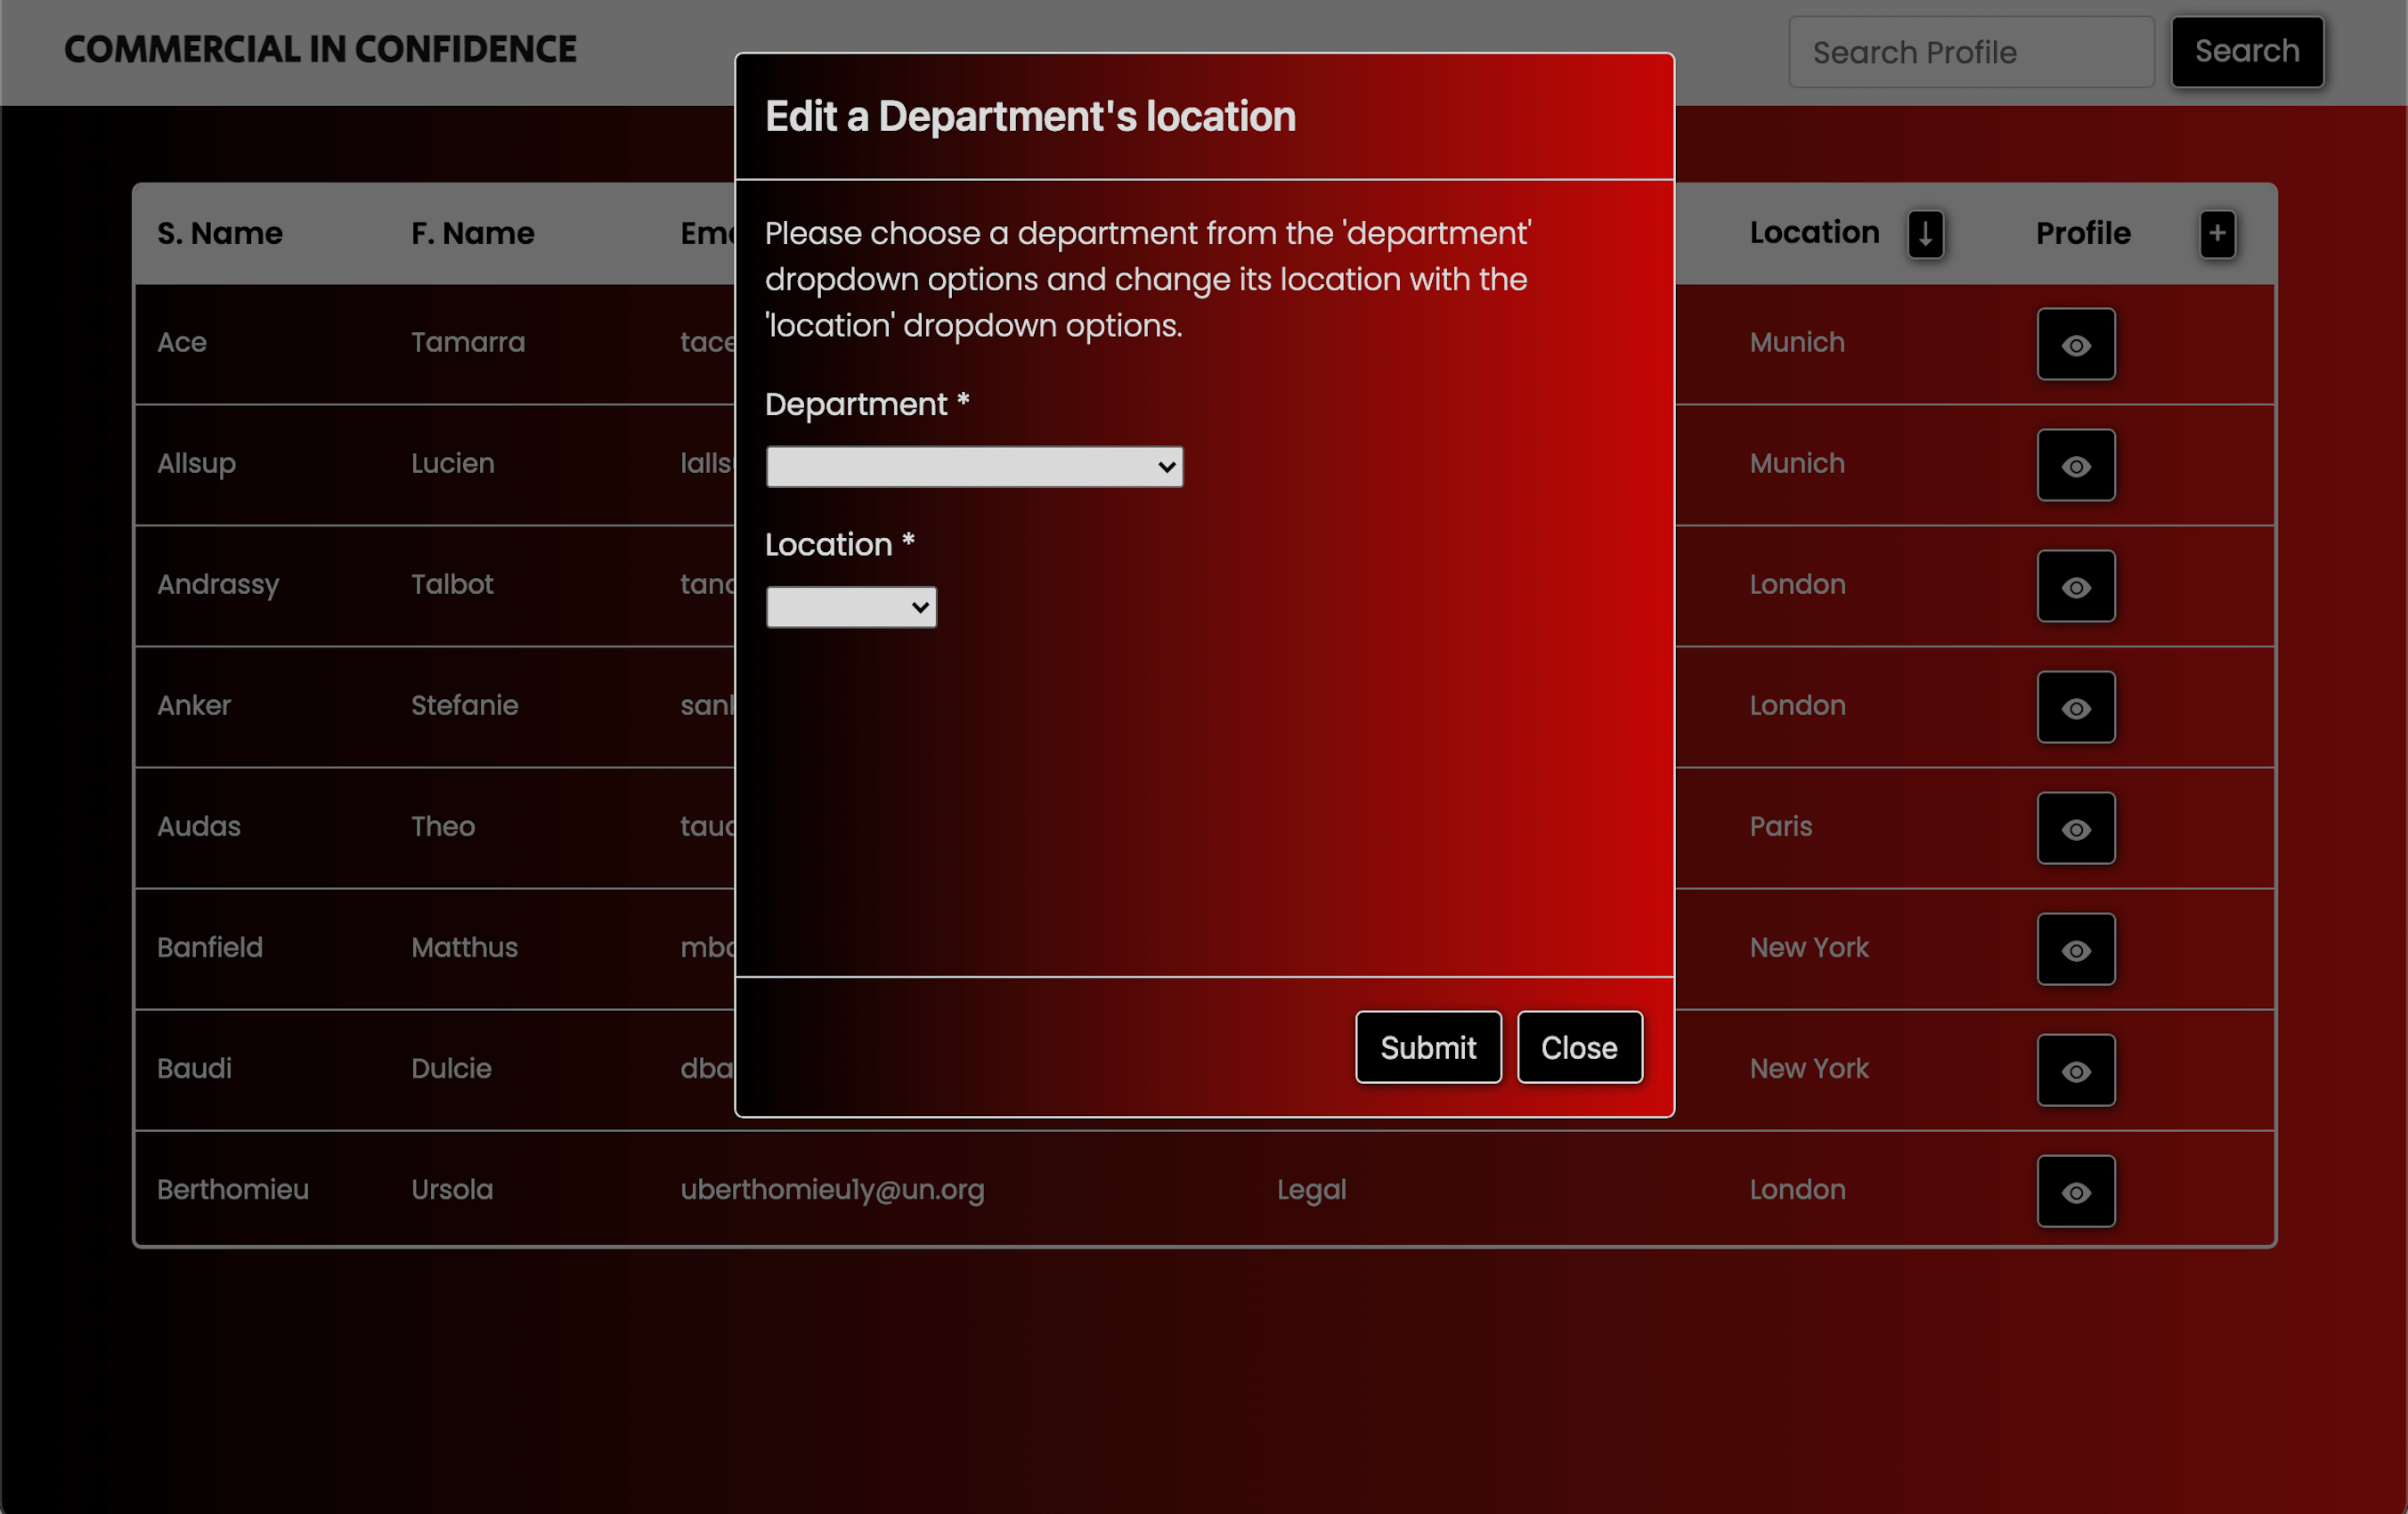Click New York location in Baudi row
This screenshot has height=1514, width=2408.
pos(1809,1068)
